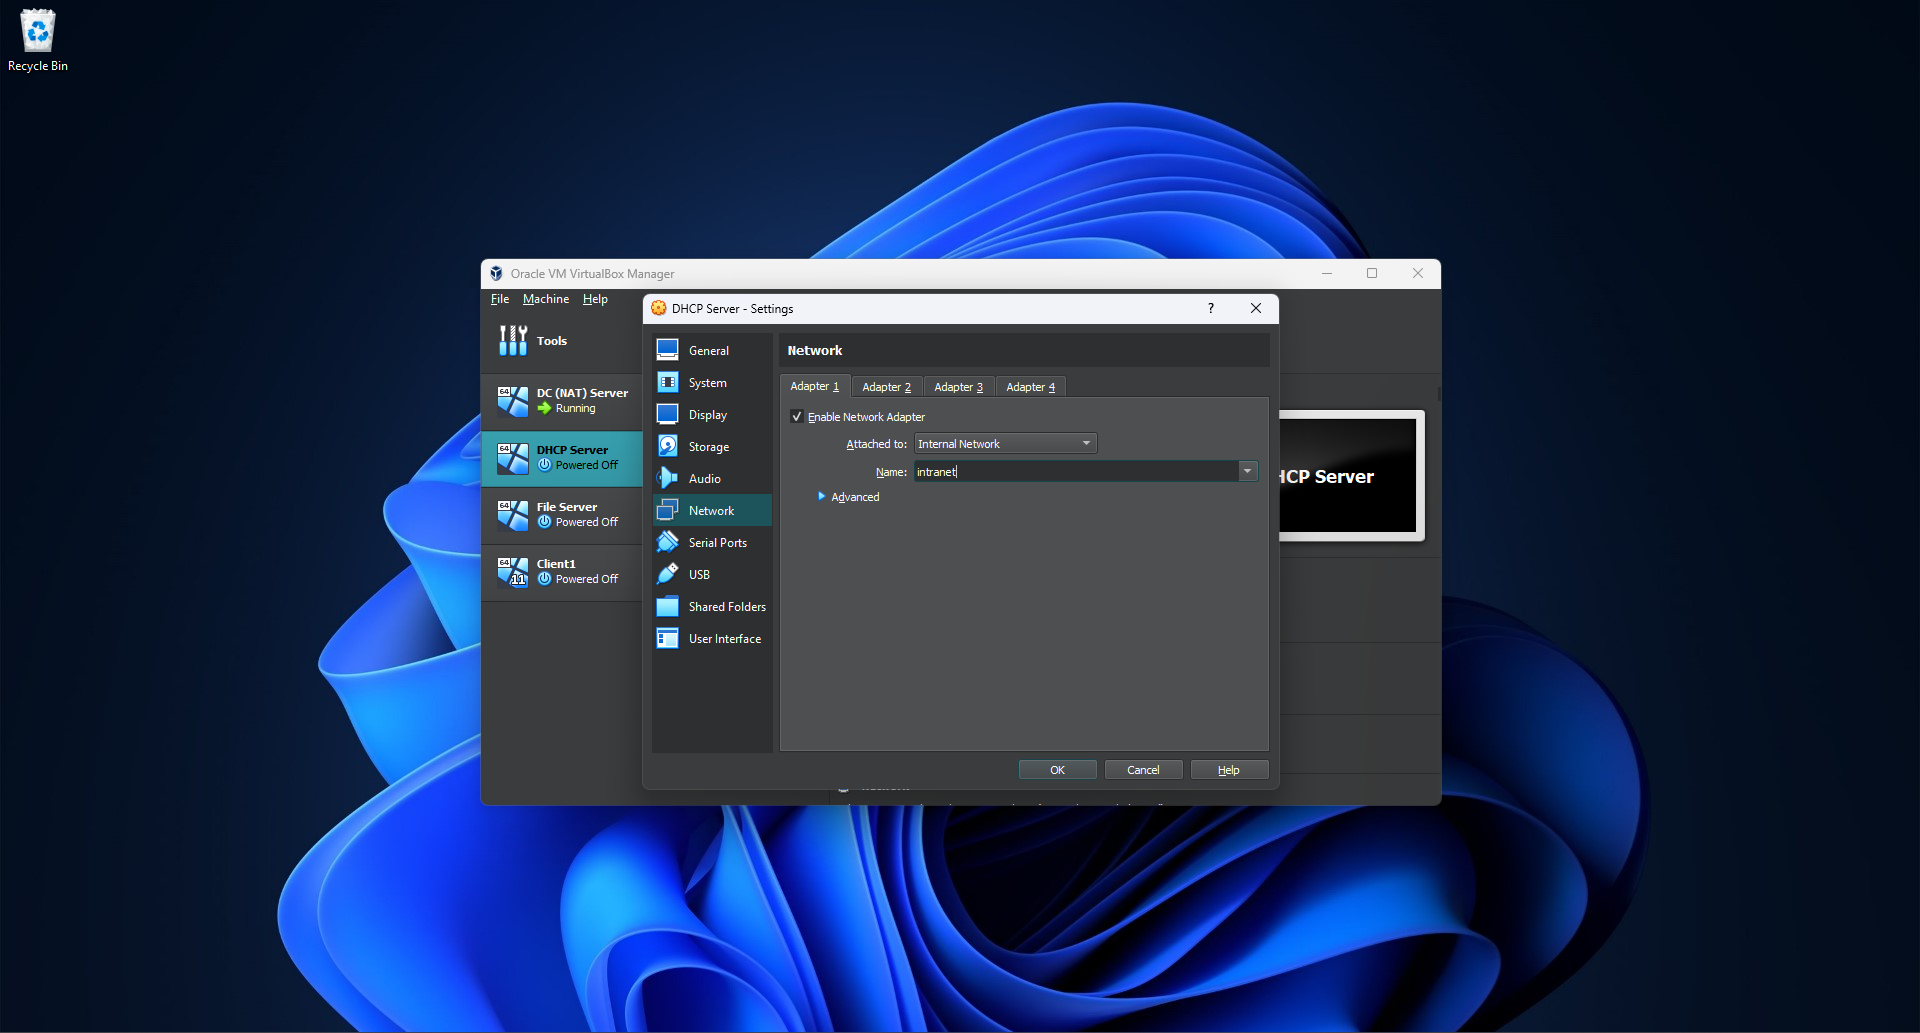
Task: Click the Audio settings icon
Action: point(668,478)
